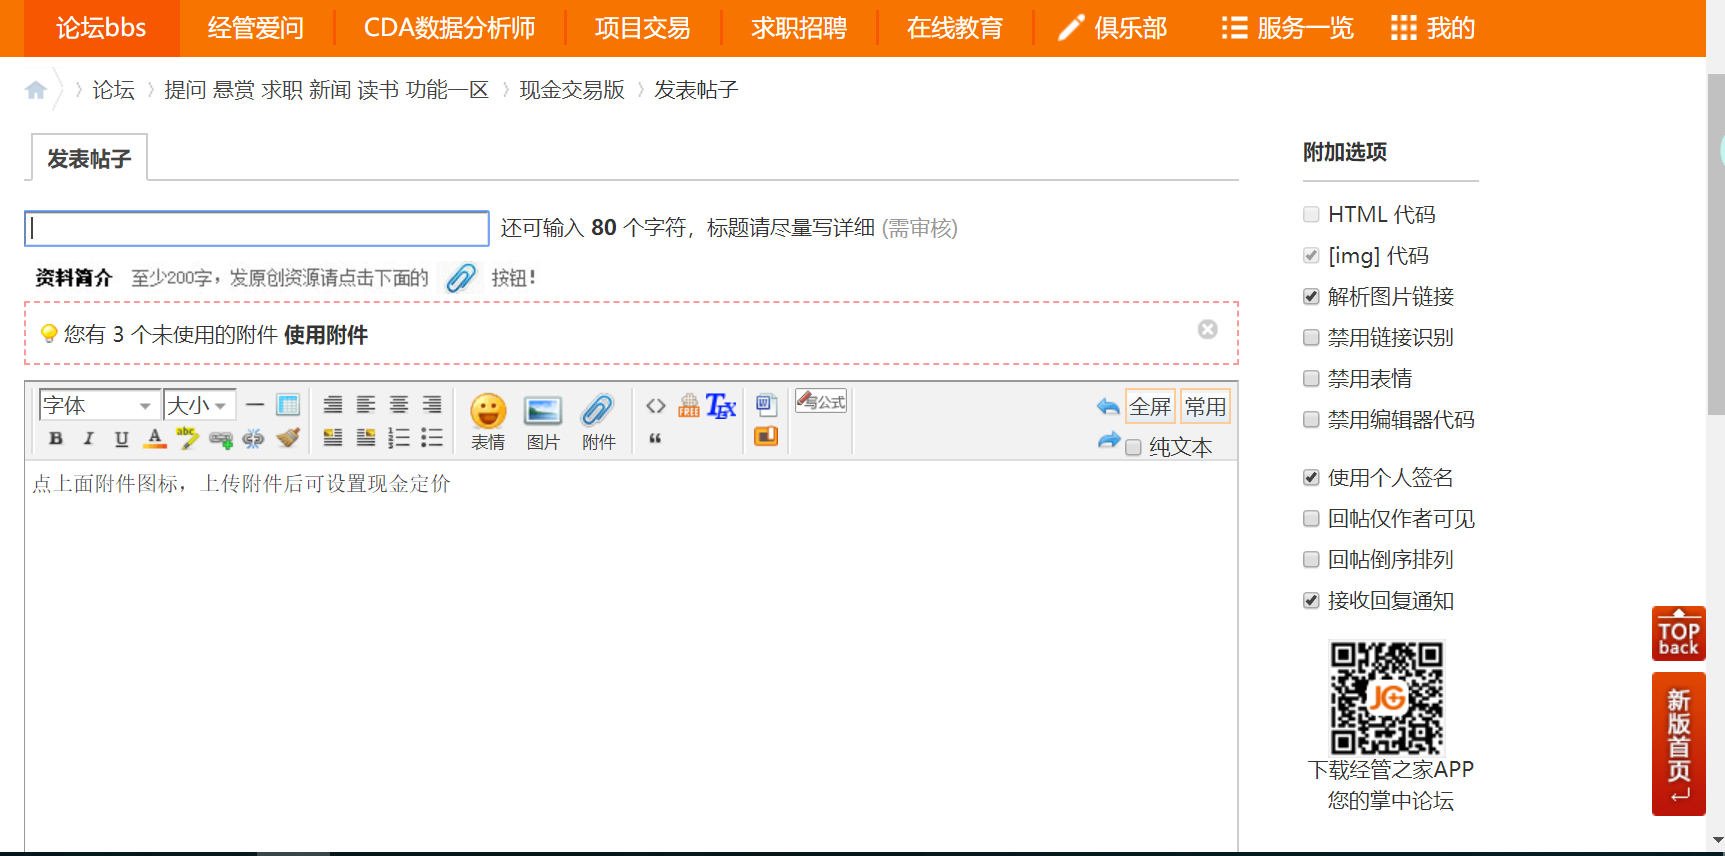1725x856 pixels.
Task: Go to the home page icon
Action: pos(36,90)
